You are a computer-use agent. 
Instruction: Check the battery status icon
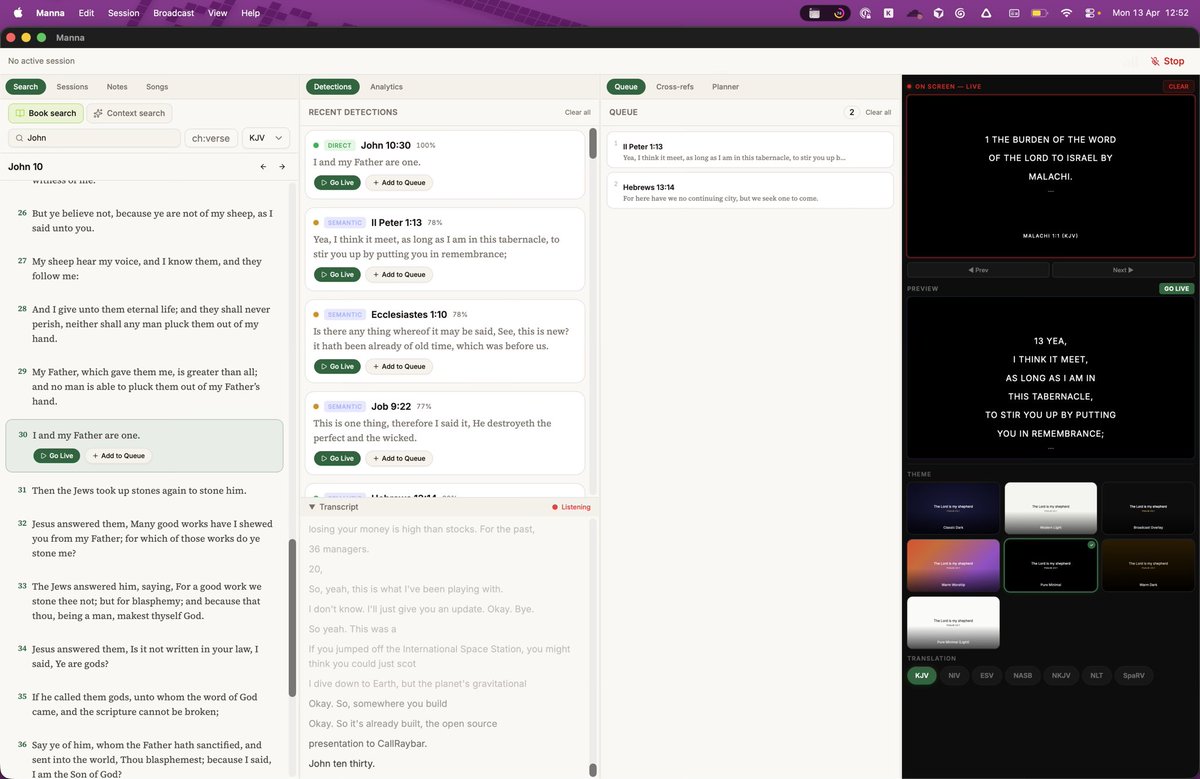[1040, 13]
